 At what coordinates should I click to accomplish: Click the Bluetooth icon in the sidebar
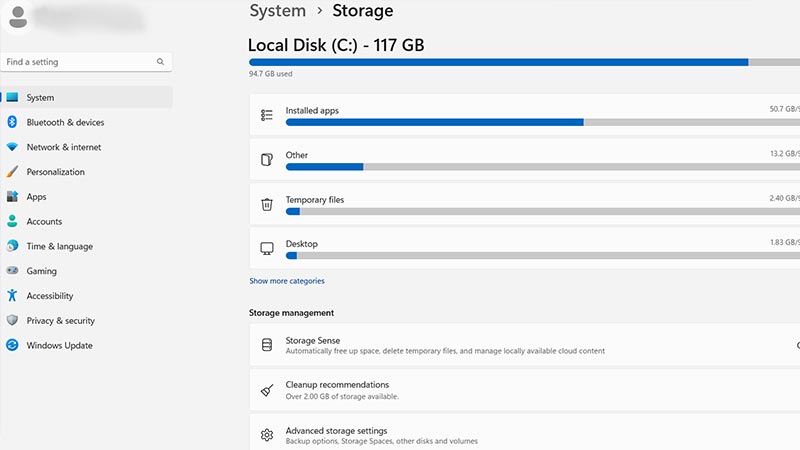coord(12,122)
